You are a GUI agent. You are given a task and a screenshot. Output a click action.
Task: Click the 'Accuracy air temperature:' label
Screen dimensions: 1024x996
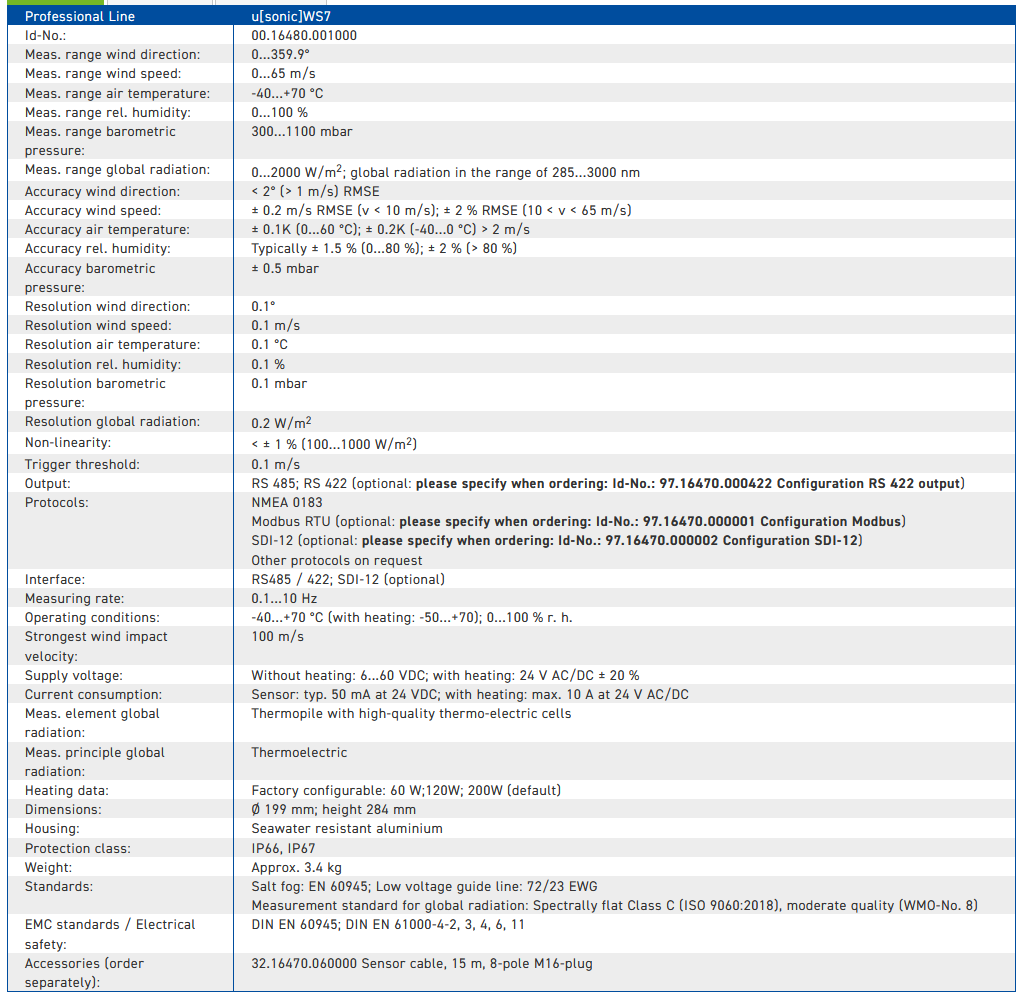[x=107, y=229]
